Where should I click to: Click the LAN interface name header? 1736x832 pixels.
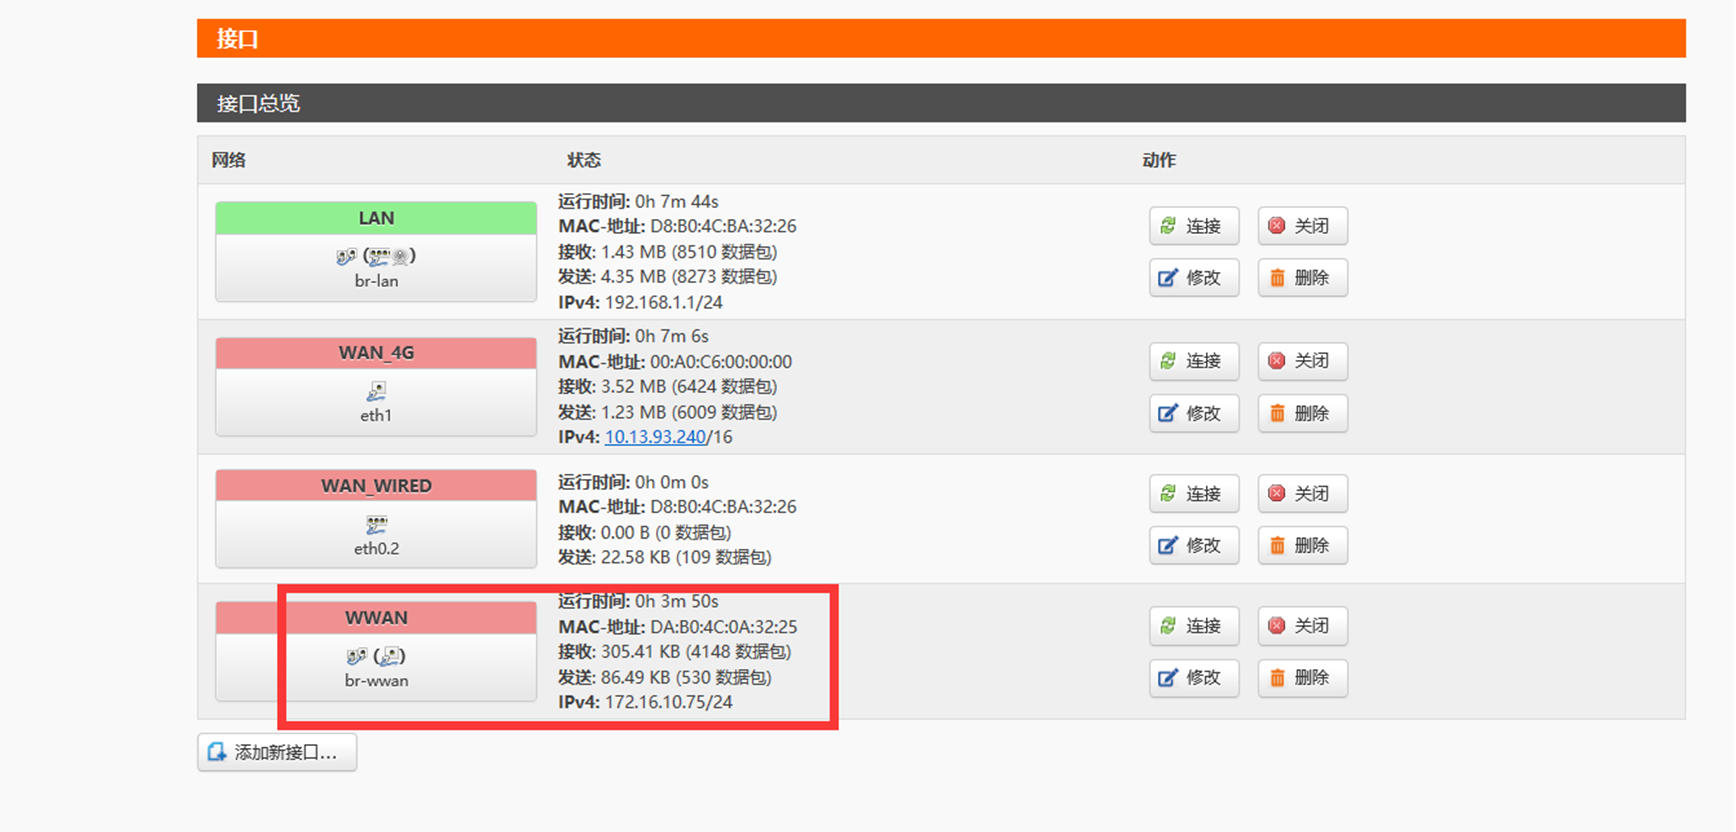pyautogui.click(x=376, y=218)
